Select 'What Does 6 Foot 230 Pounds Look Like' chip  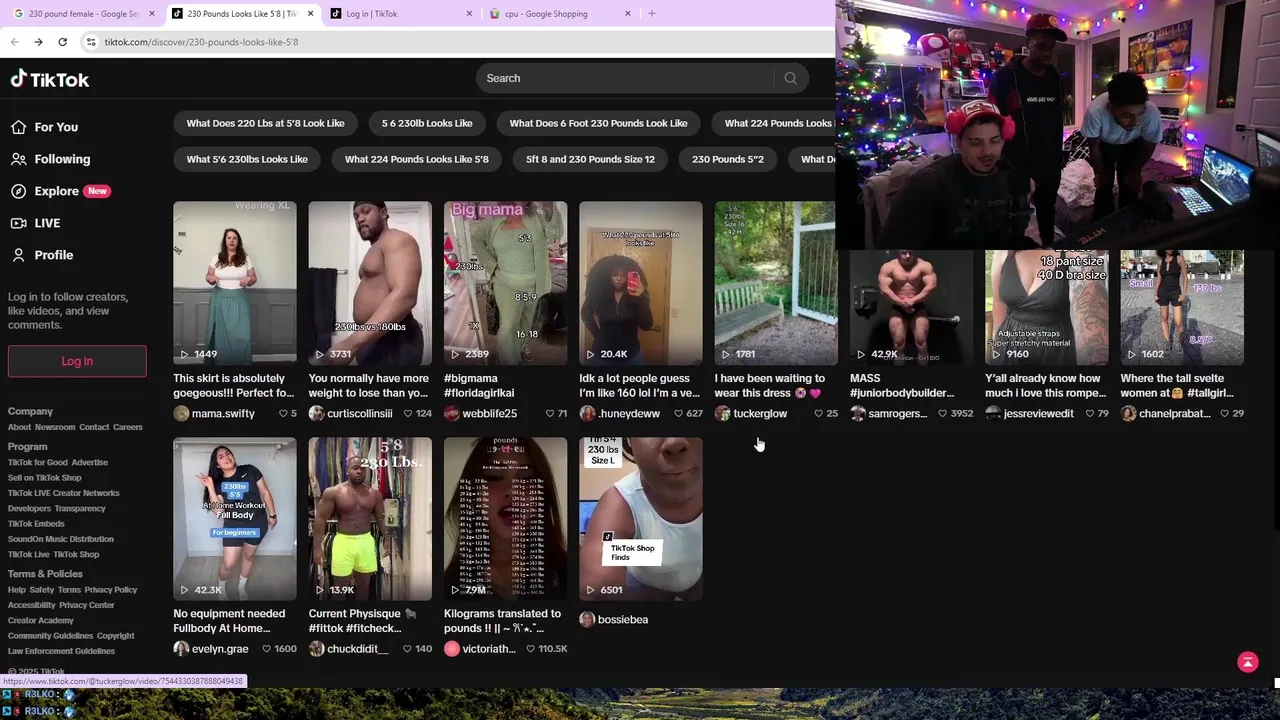(598, 123)
